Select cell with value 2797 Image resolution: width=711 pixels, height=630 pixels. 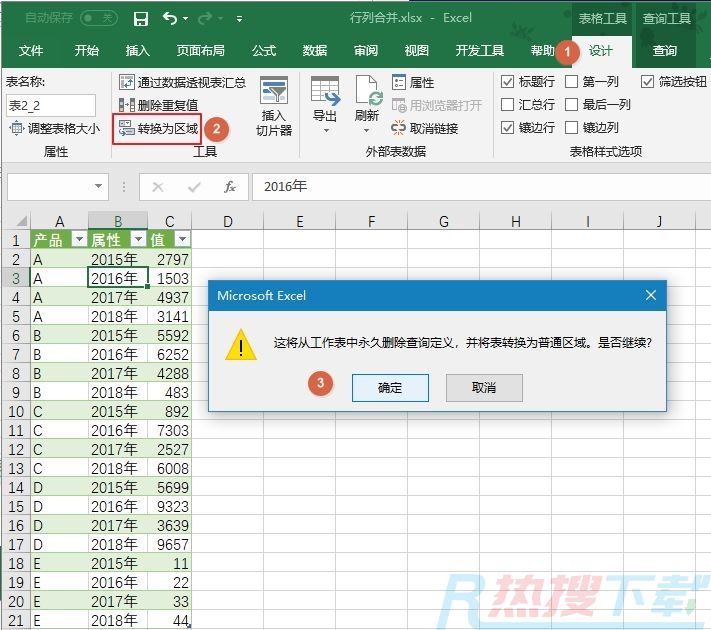click(169, 259)
